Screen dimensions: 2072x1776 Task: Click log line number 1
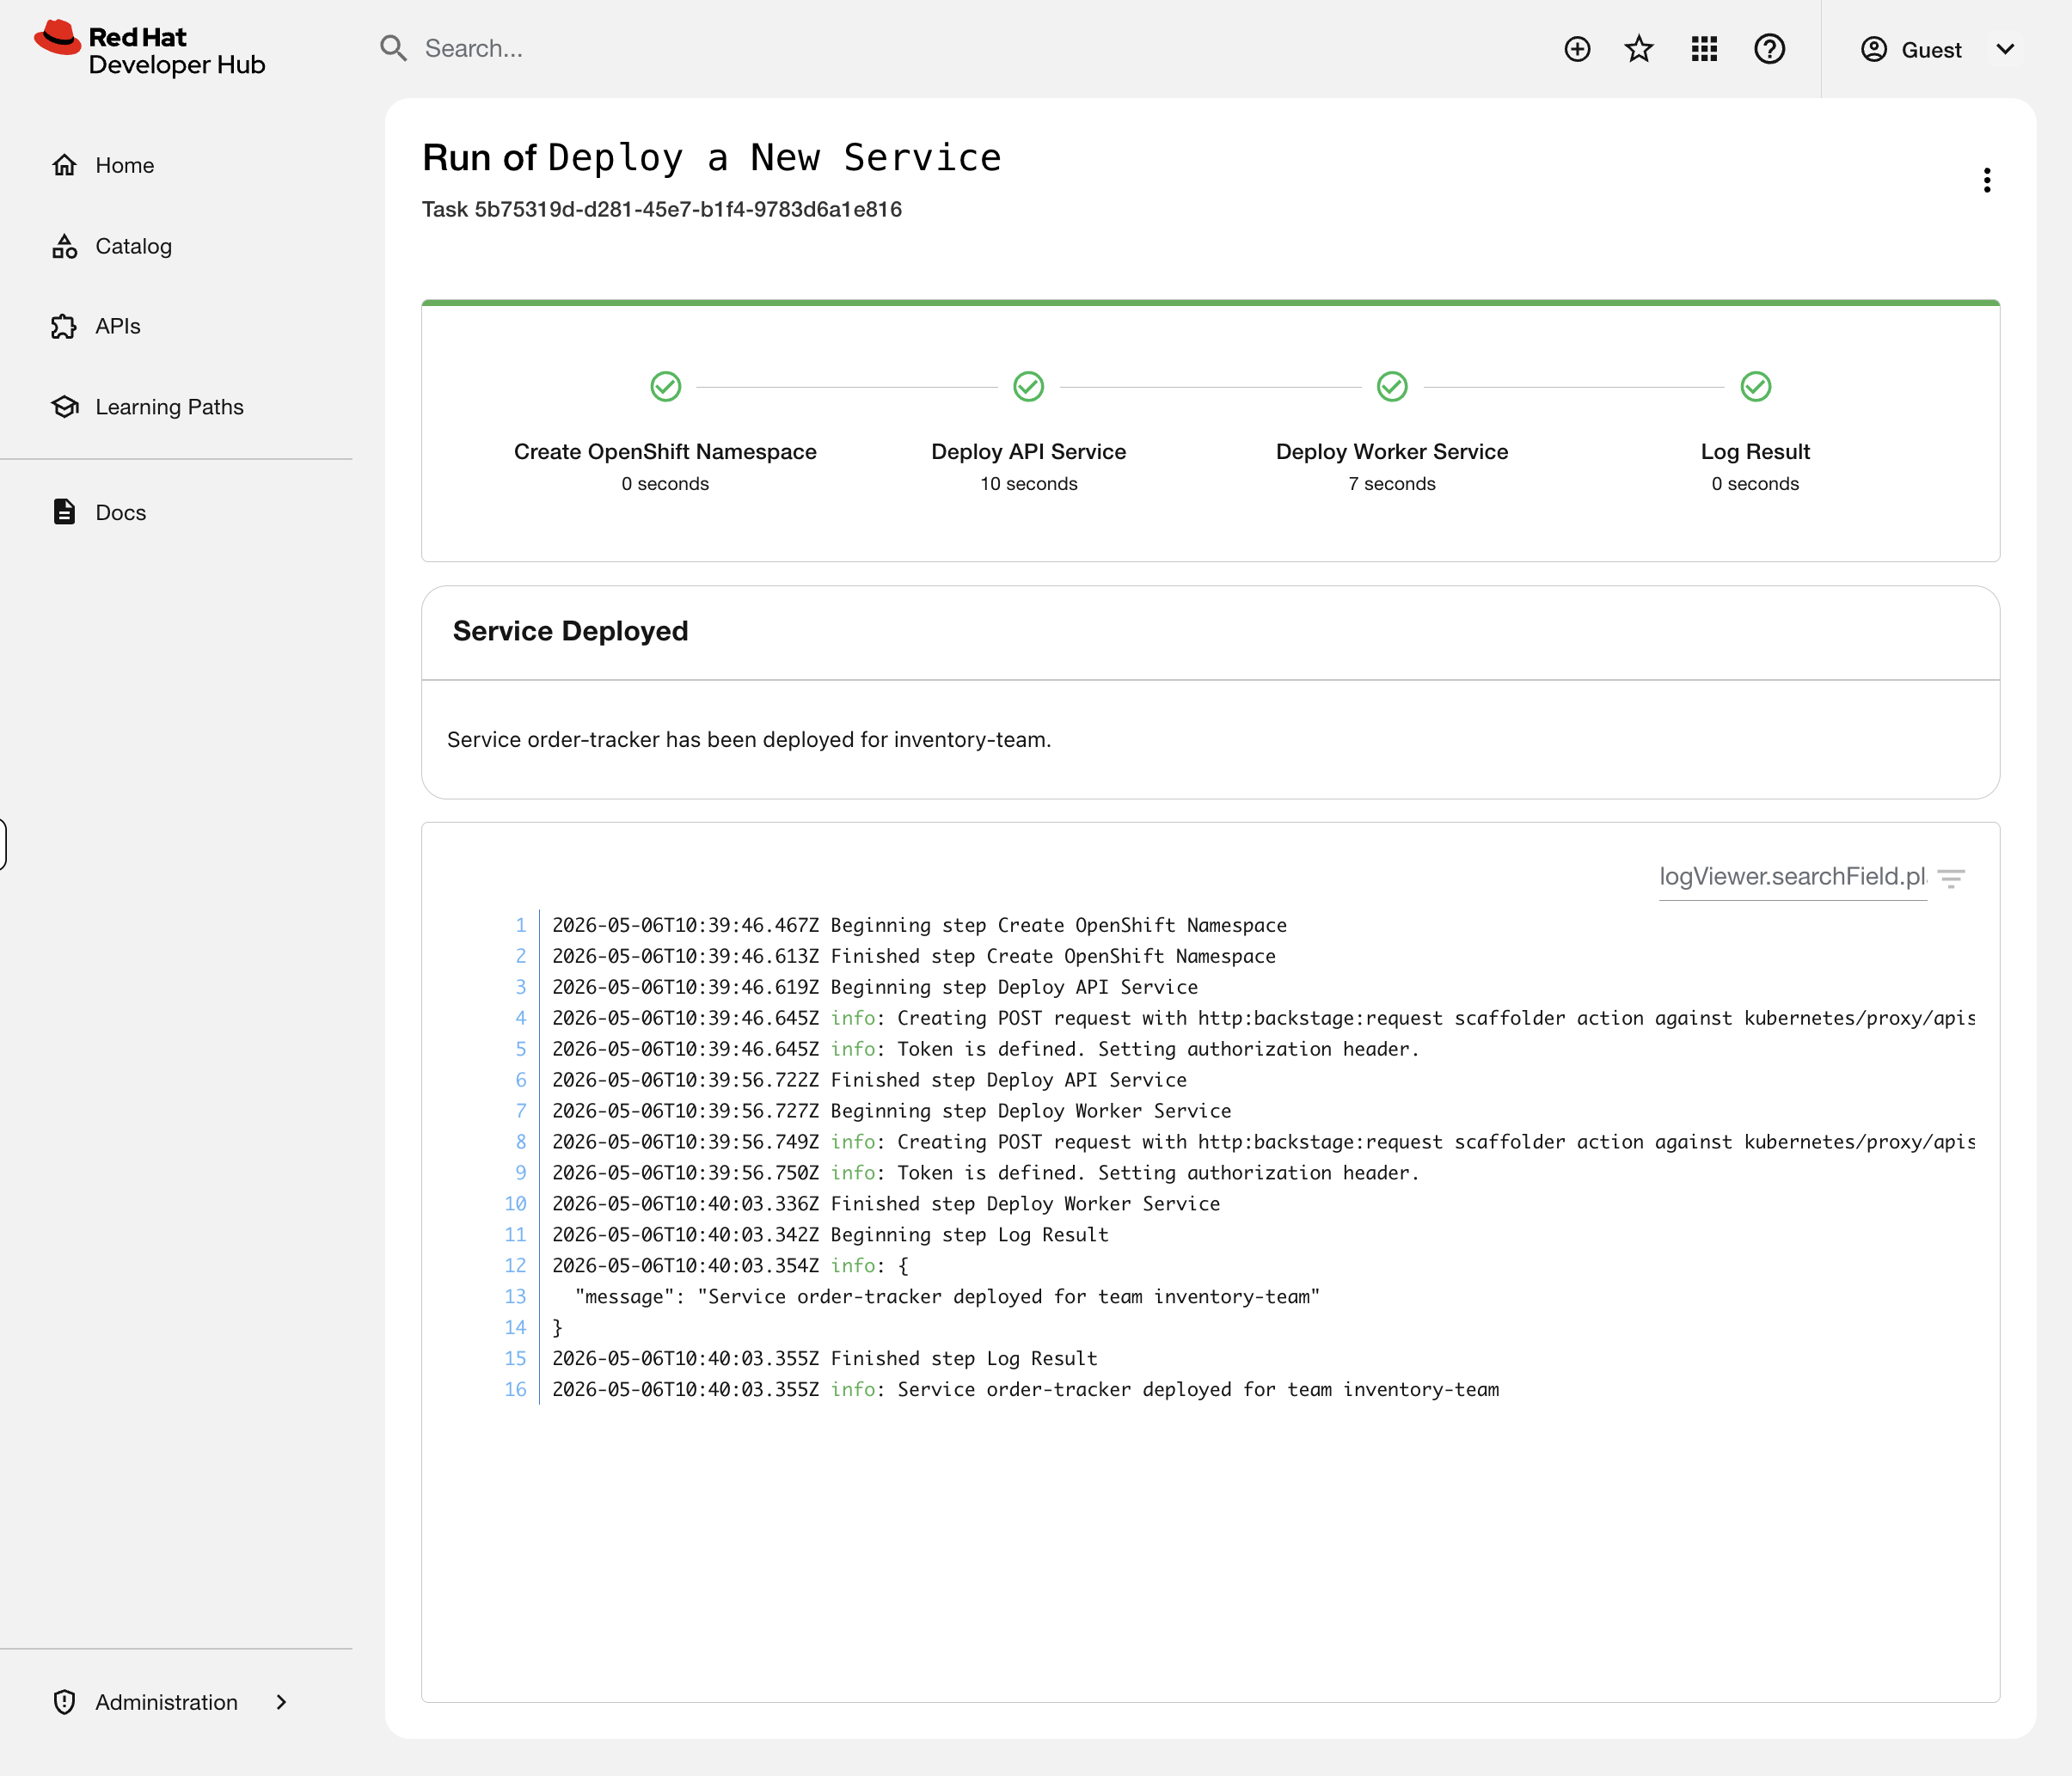(520, 925)
